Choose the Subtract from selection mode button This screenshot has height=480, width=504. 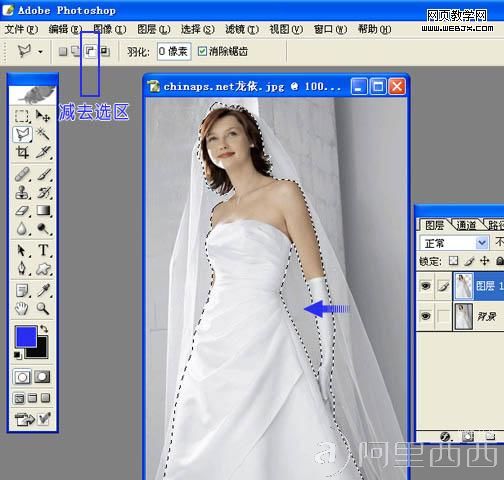90,51
